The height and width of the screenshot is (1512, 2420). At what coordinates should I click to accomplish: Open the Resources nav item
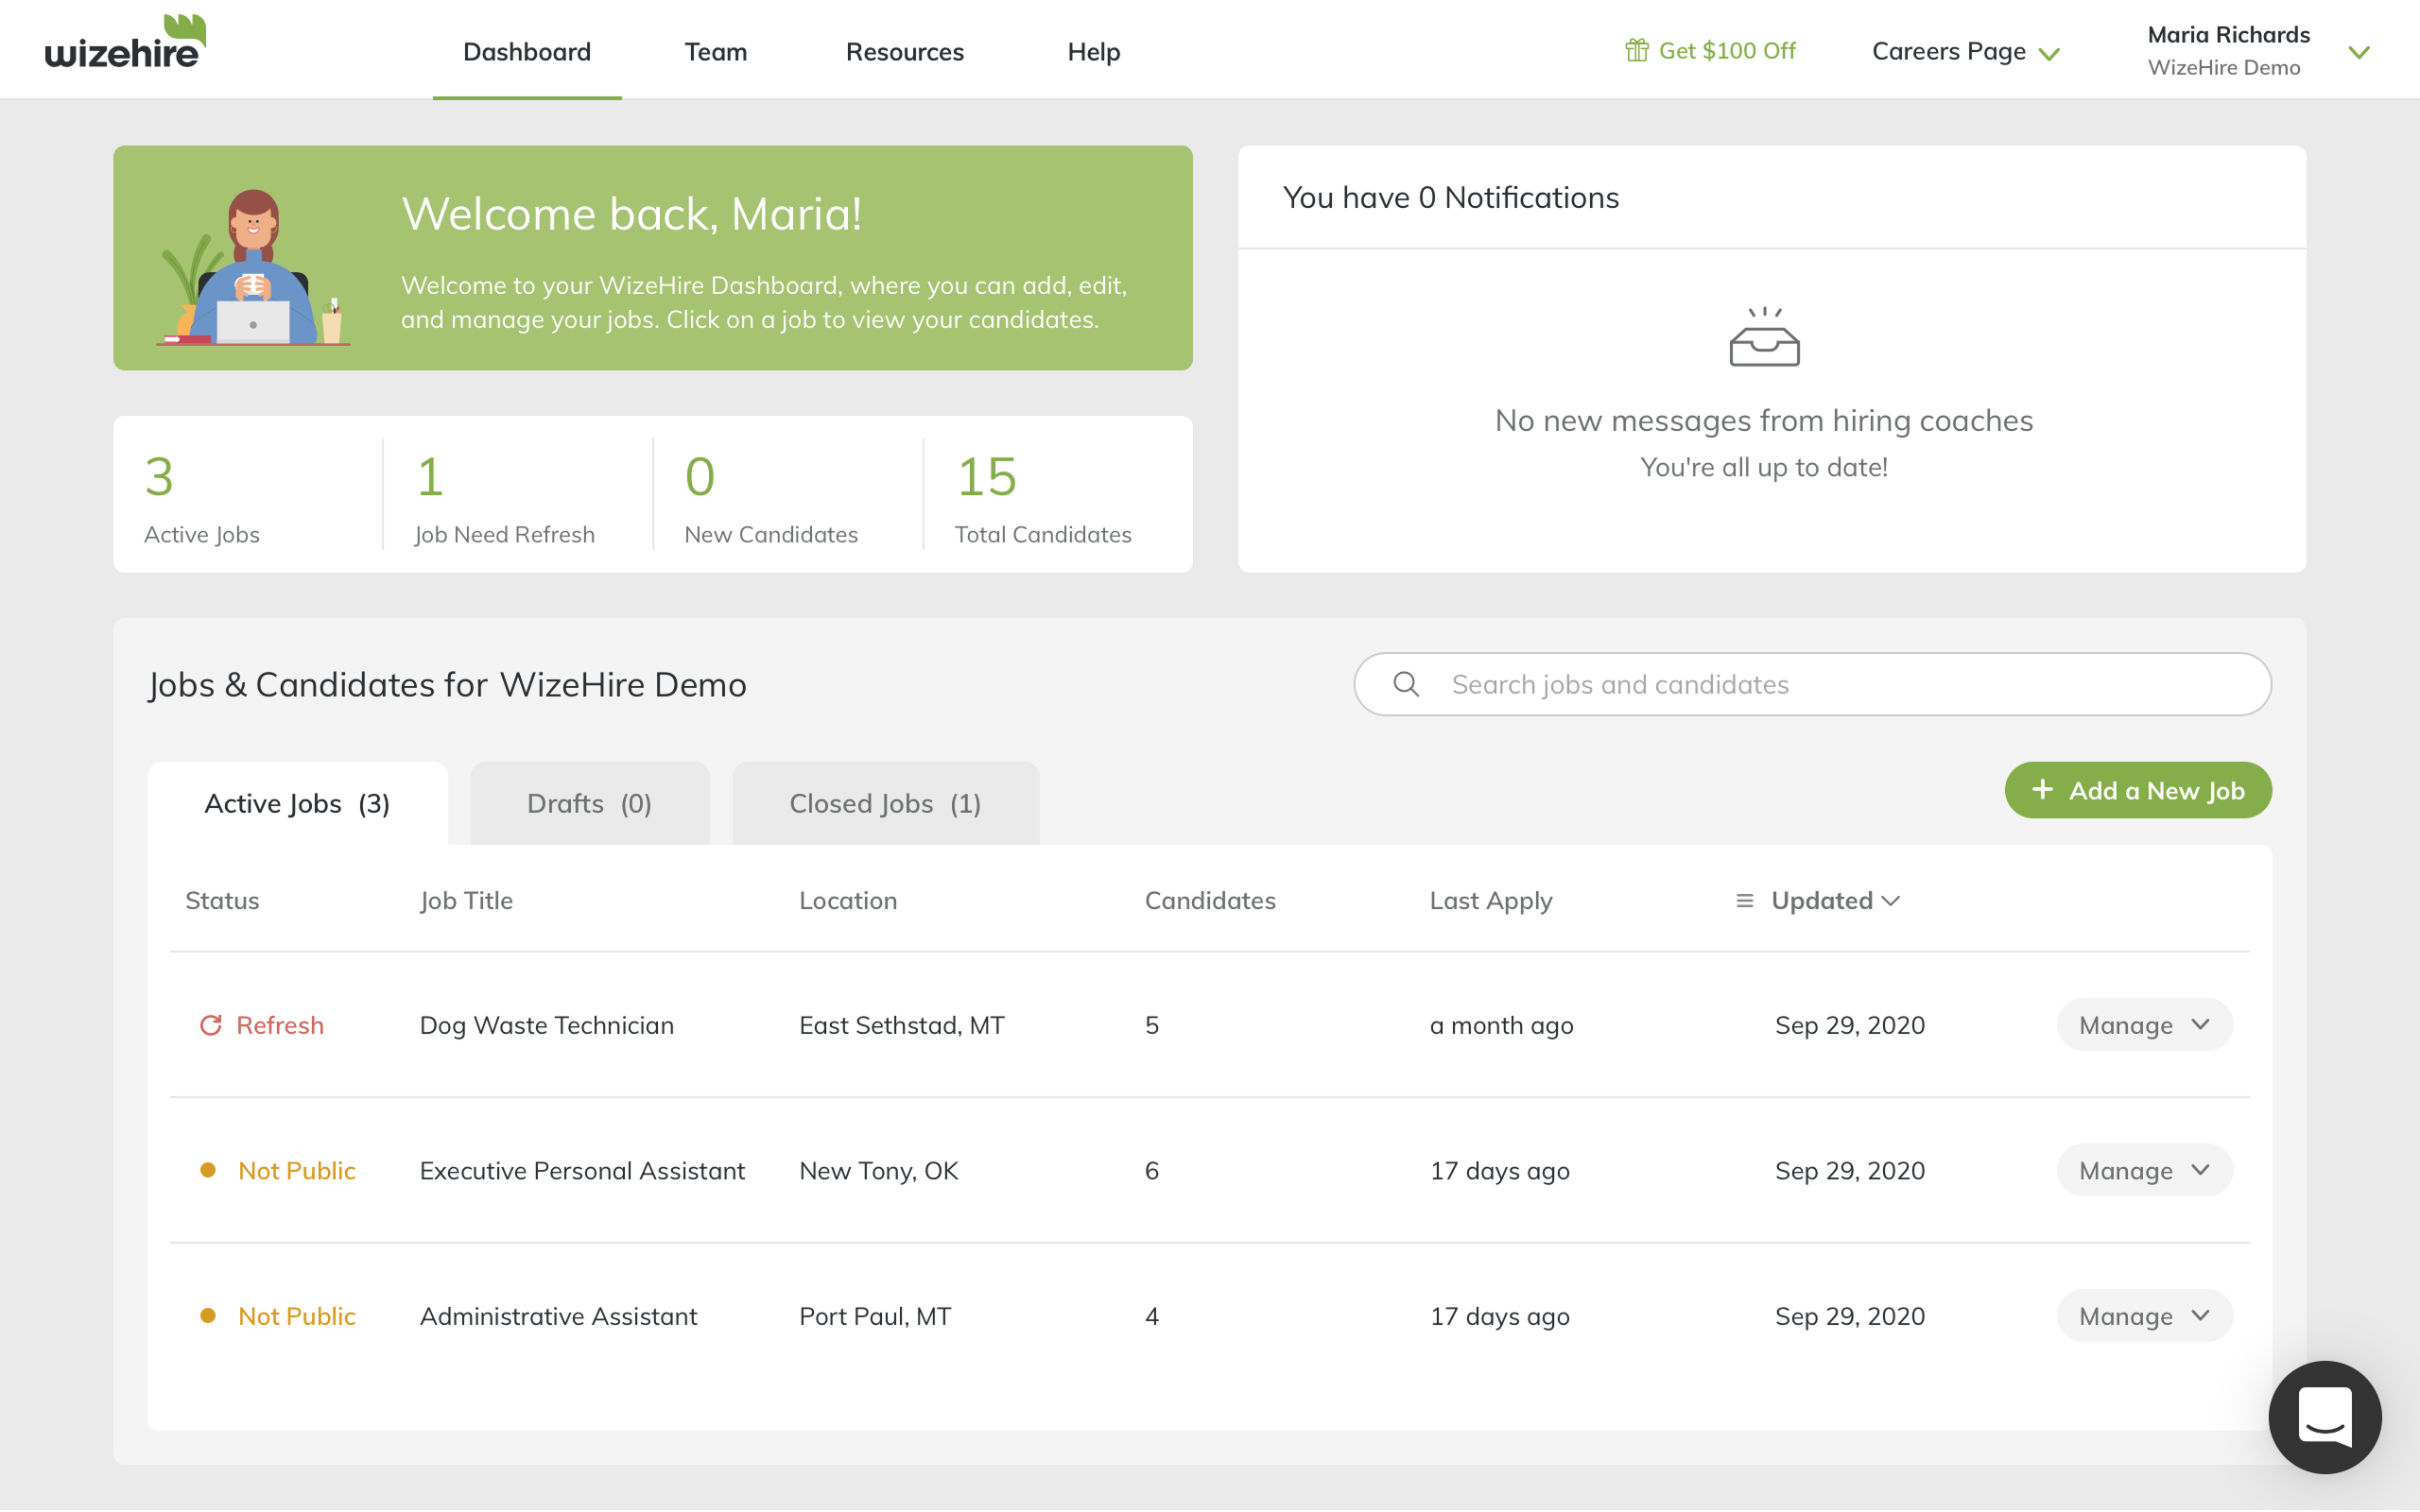point(905,51)
